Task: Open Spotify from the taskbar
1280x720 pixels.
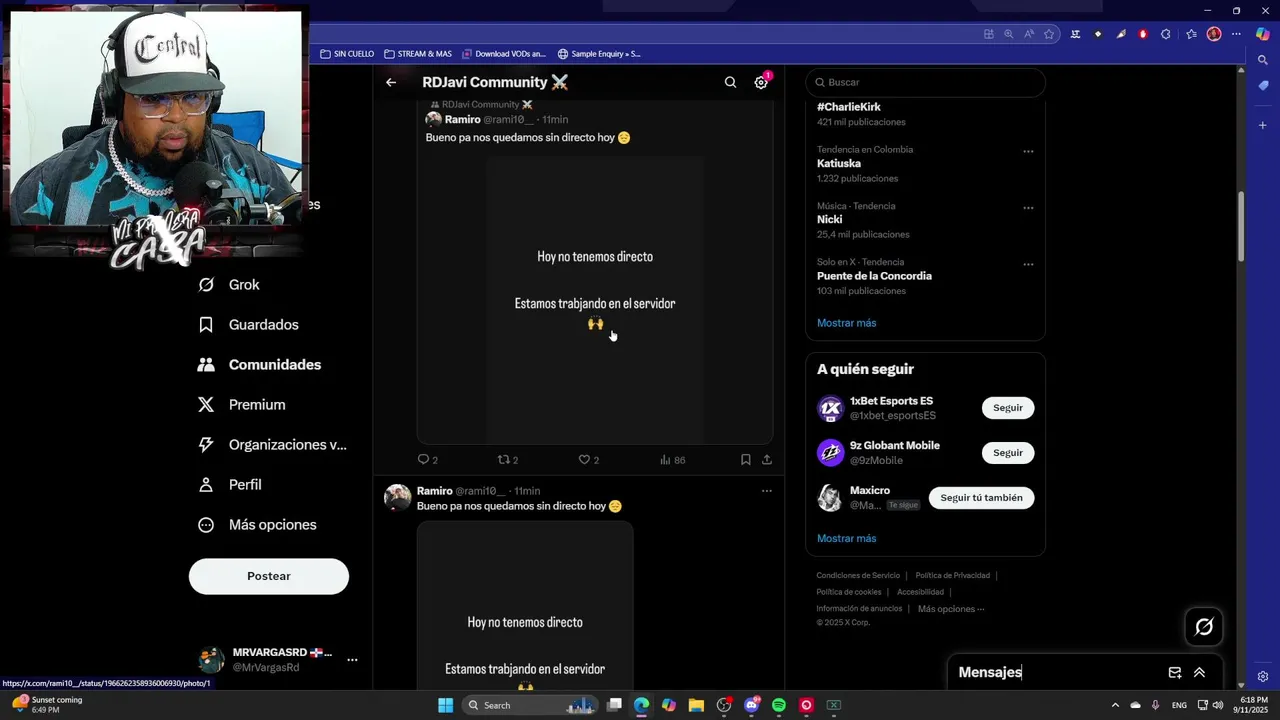Action: [779, 705]
